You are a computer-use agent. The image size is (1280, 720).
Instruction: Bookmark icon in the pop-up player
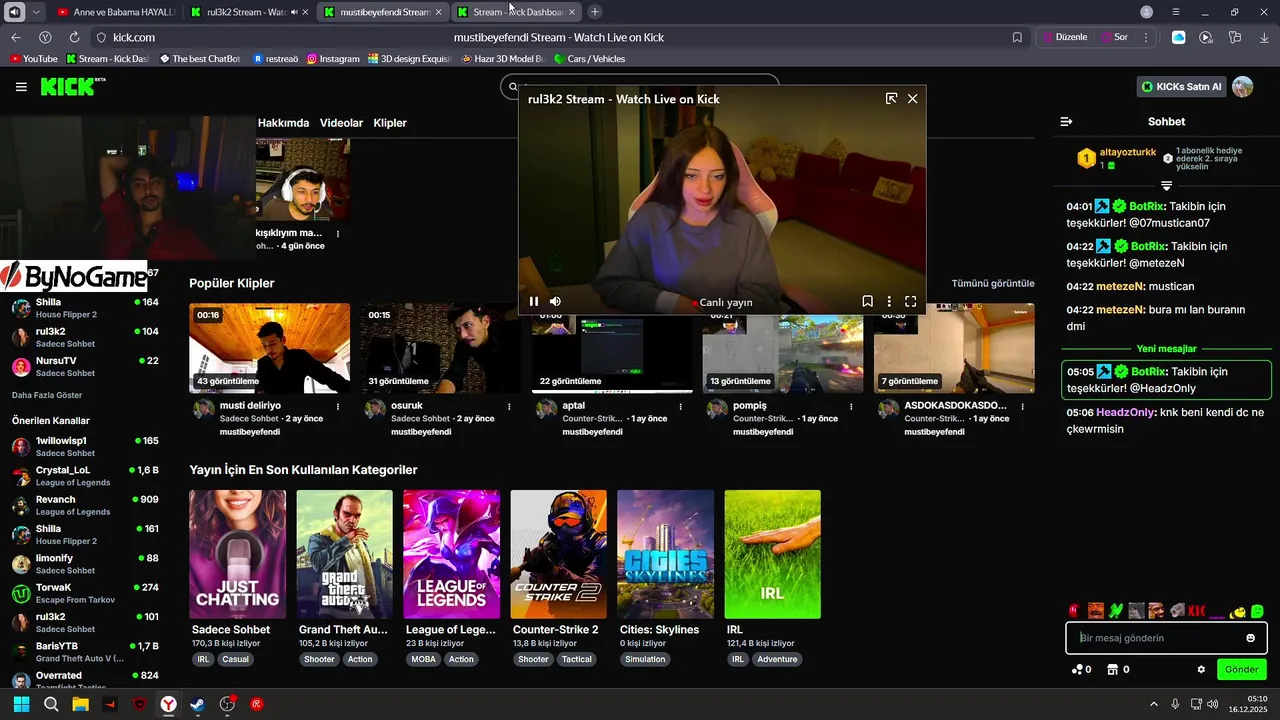[x=867, y=301]
